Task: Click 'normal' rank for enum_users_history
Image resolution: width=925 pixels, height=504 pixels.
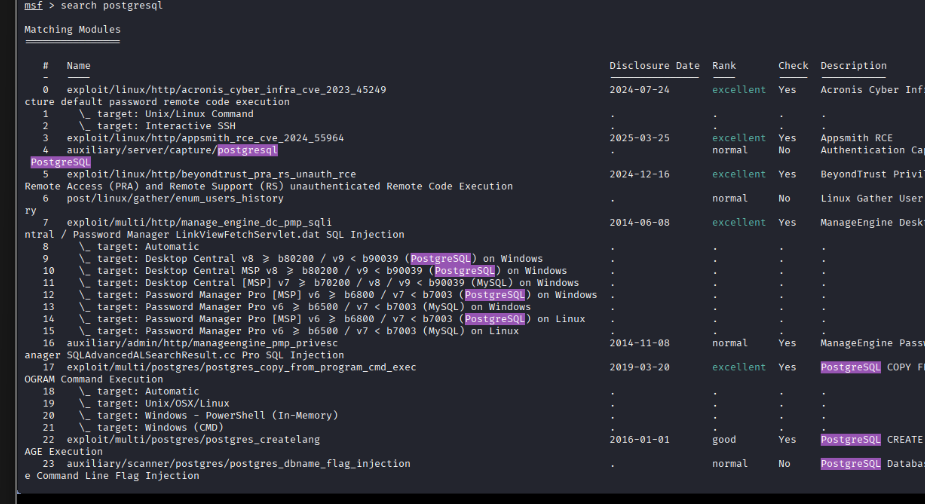Action: (x=730, y=198)
